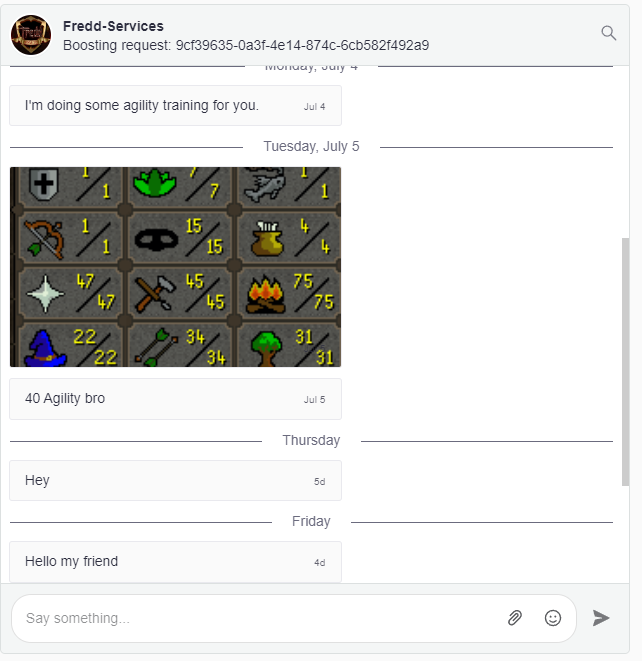Click the Firemaking campfire skill icon

tap(266, 294)
